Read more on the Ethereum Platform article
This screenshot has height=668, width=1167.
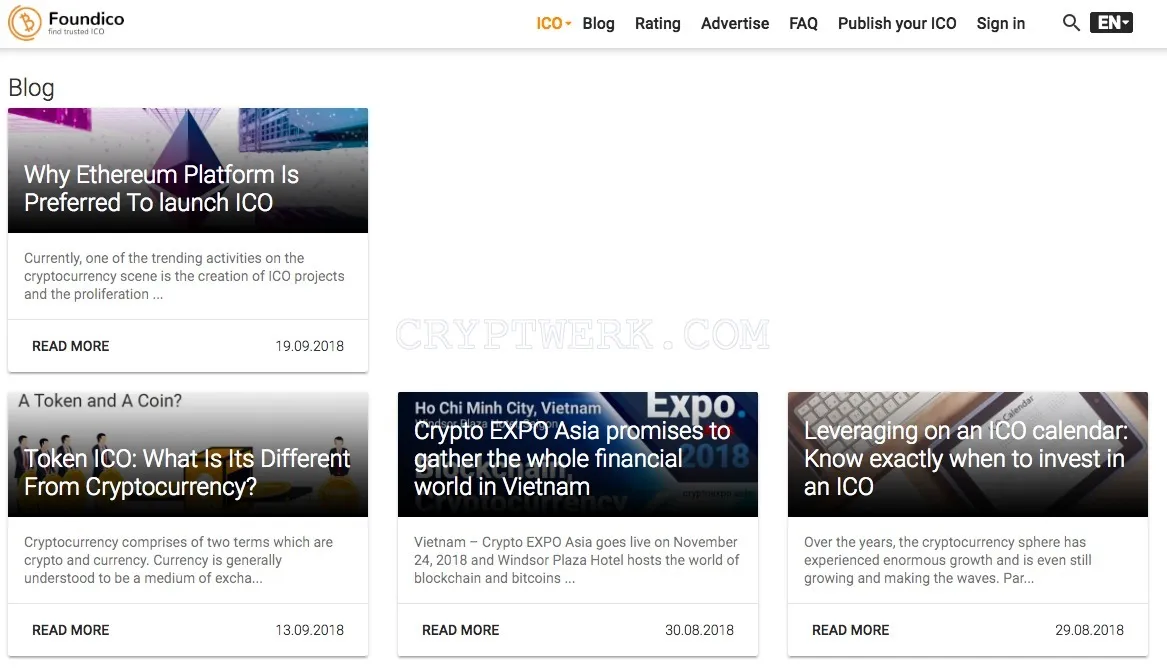tap(71, 346)
